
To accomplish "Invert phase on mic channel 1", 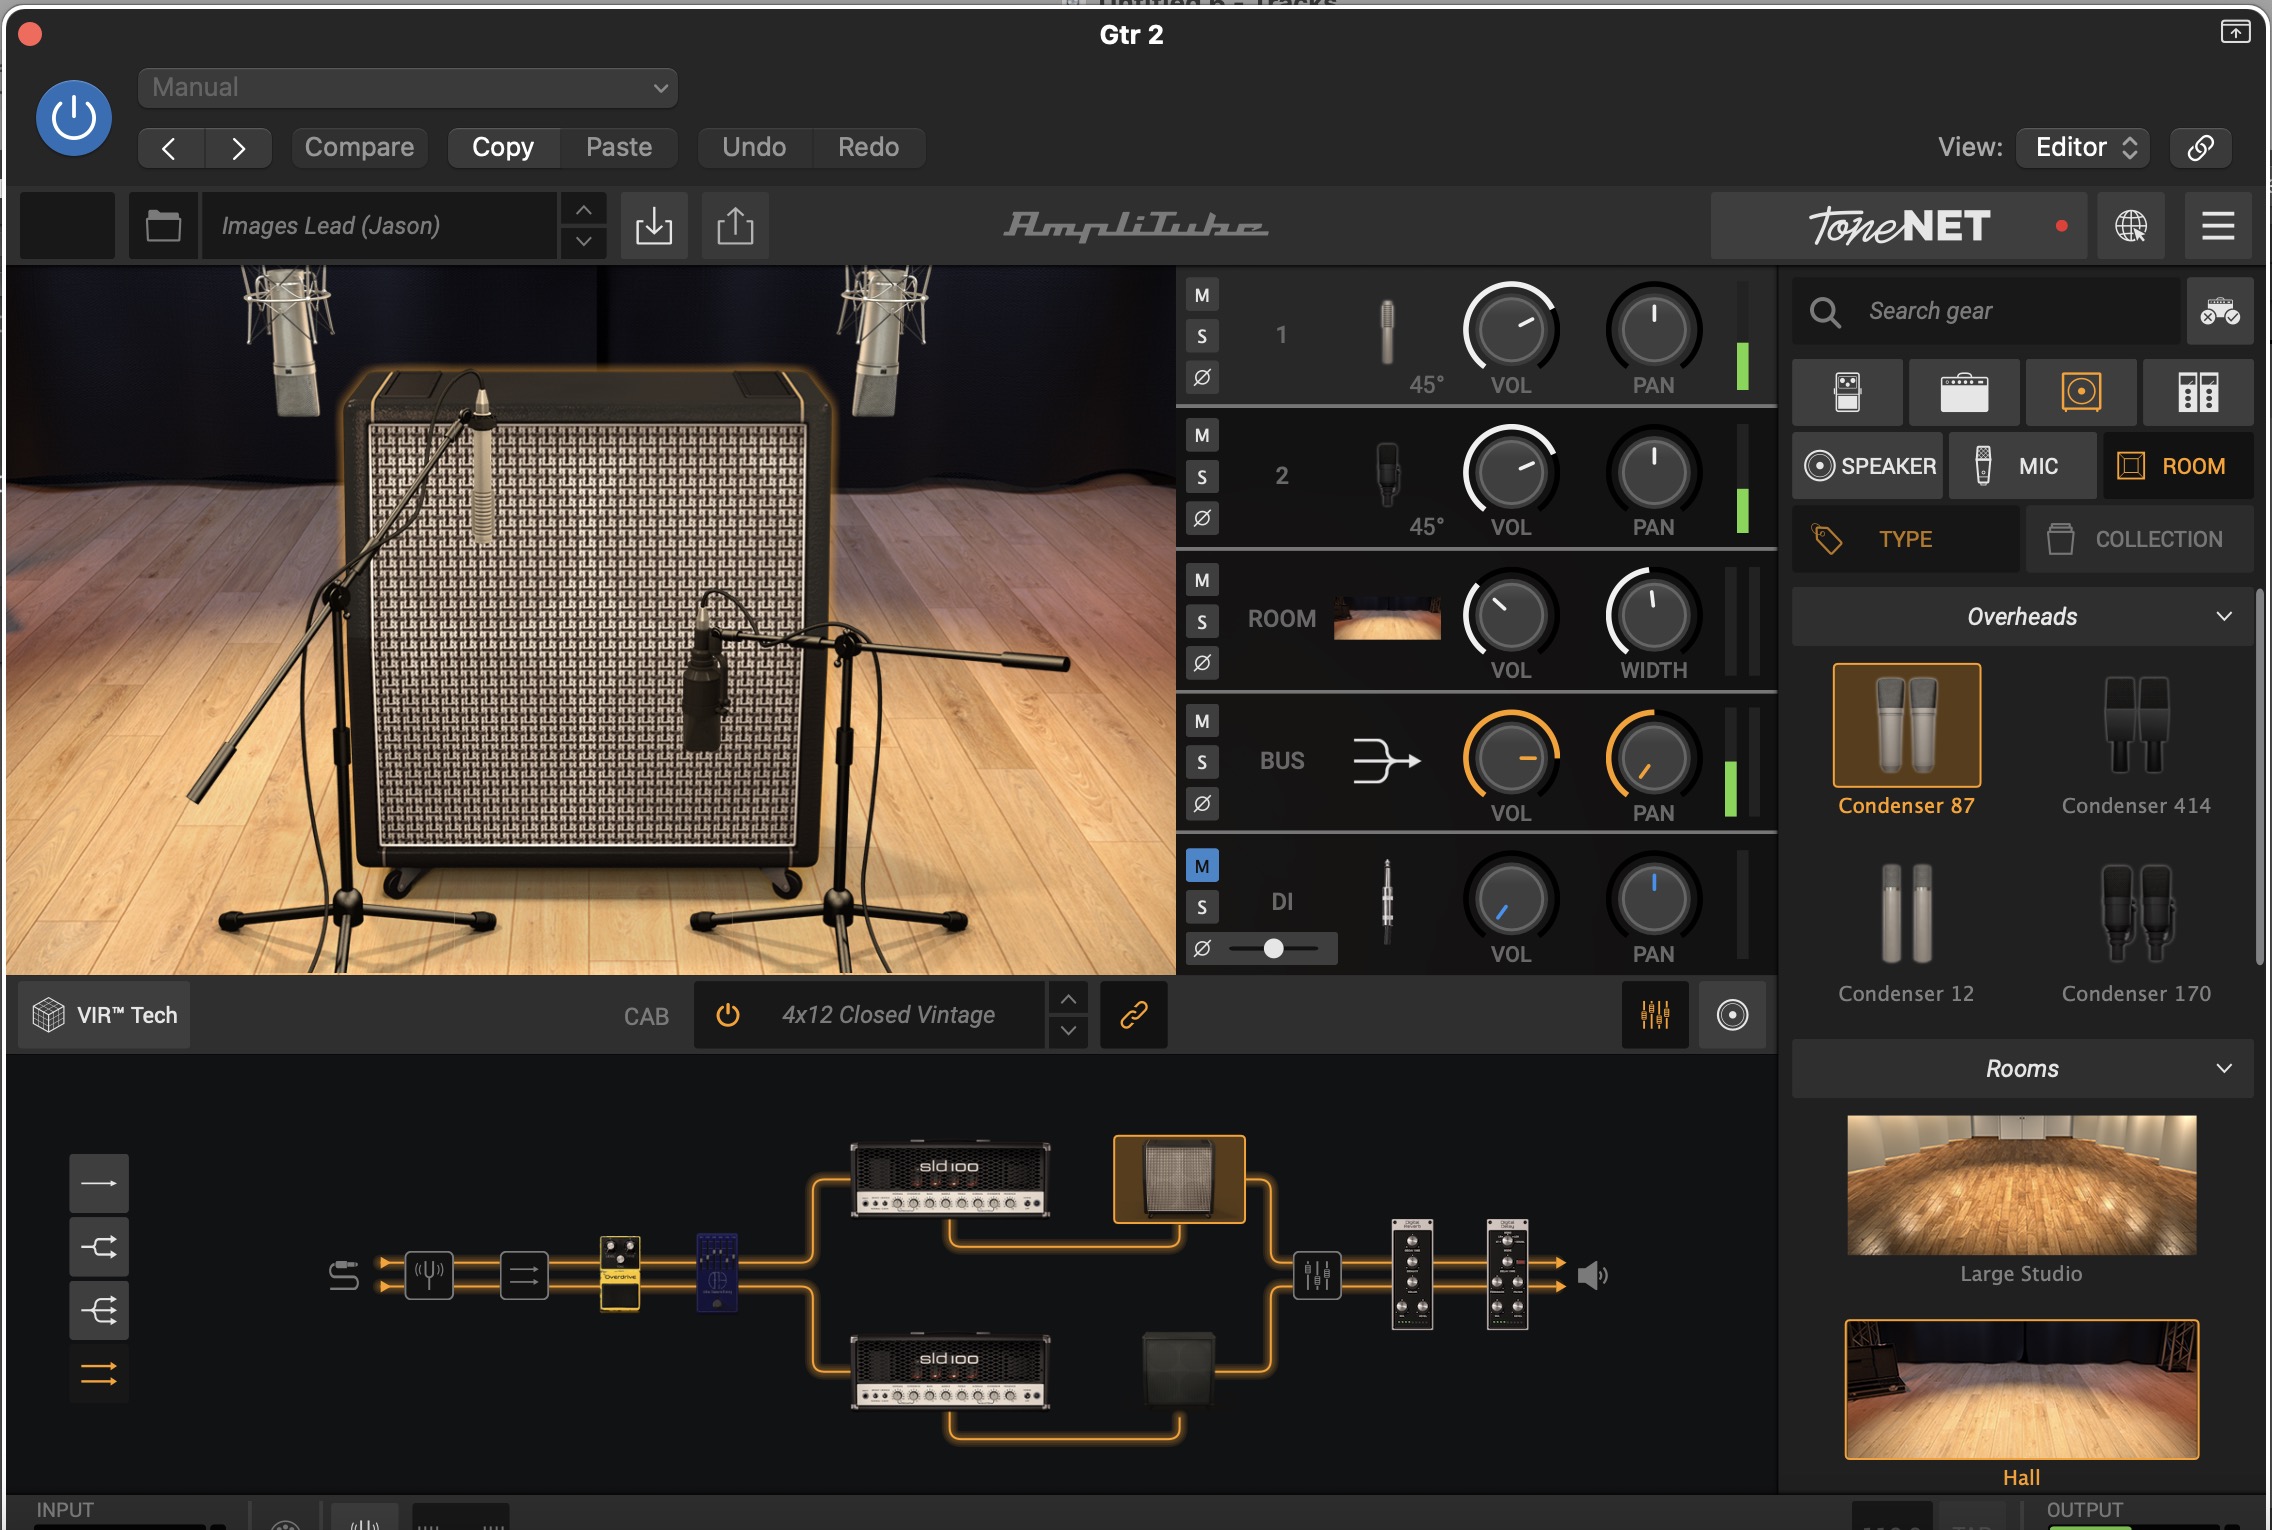I will (x=1202, y=378).
